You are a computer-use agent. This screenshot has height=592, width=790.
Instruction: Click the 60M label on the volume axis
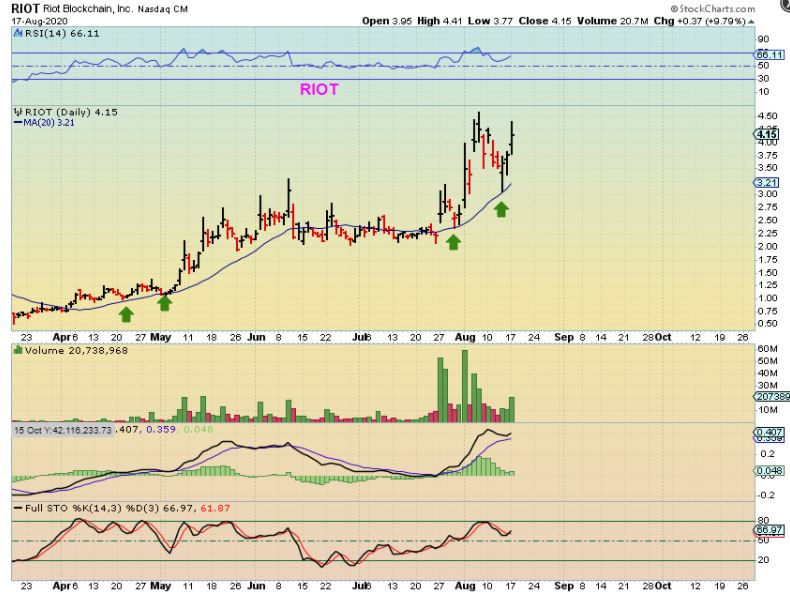pos(767,349)
